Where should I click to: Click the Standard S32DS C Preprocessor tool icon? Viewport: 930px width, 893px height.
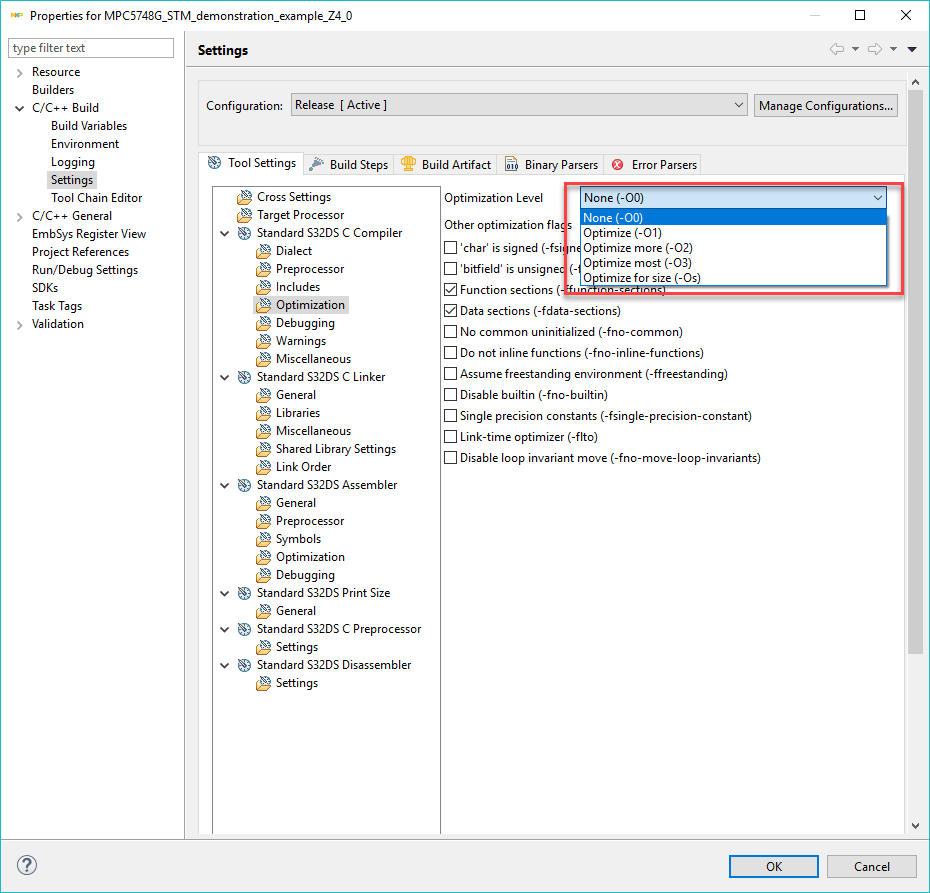click(x=244, y=629)
